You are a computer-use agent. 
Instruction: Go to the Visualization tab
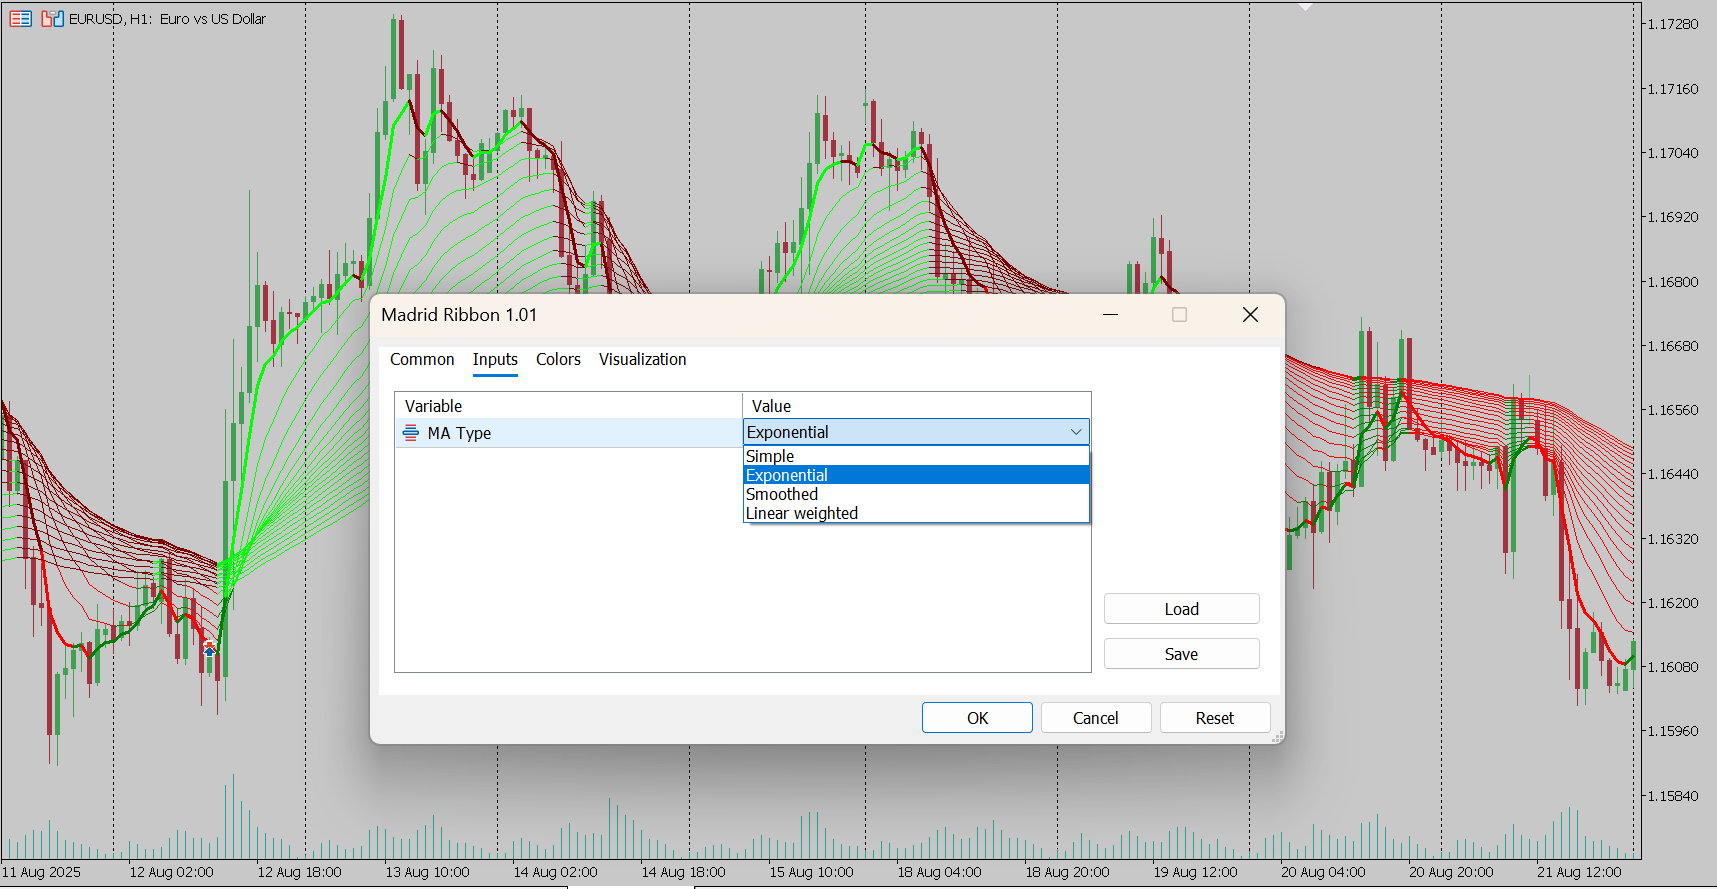[642, 359]
